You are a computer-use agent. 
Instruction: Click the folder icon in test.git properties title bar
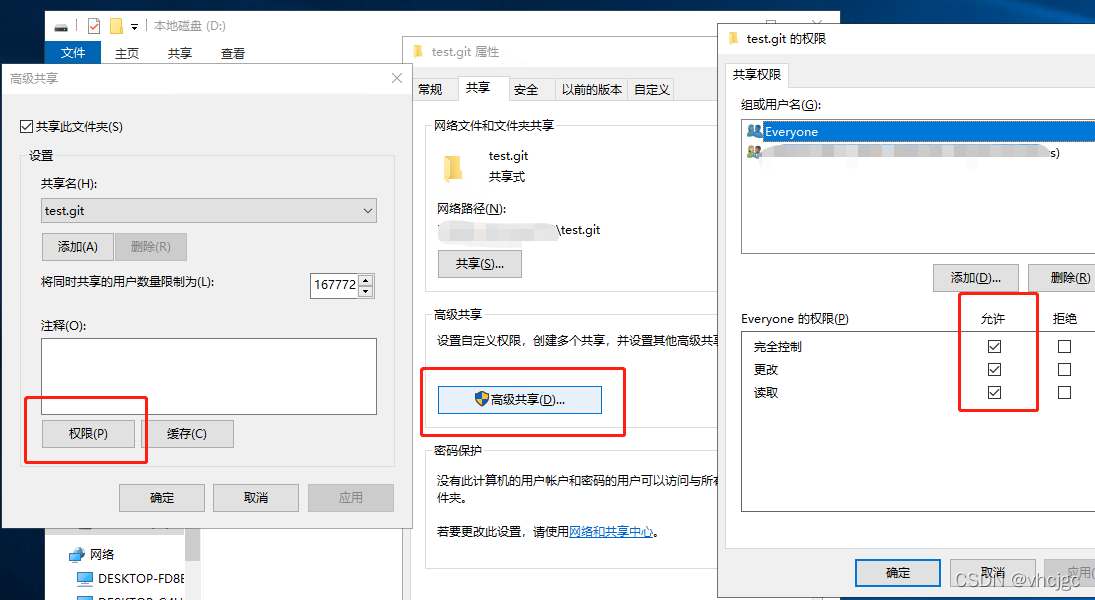pos(418,51)
